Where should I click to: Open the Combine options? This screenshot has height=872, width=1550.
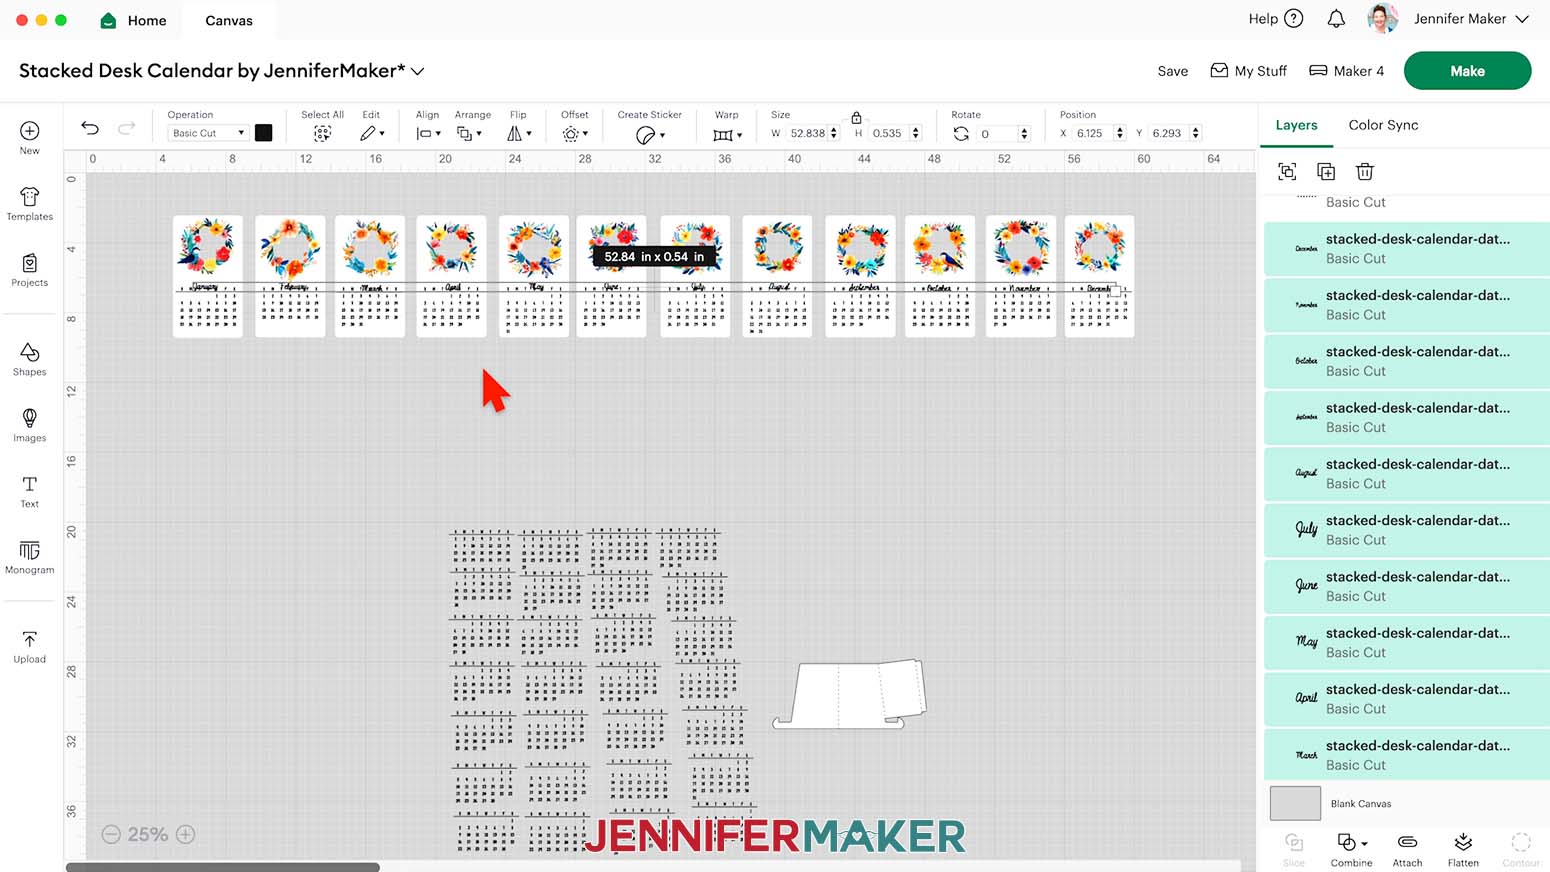[x=1351, y=849]
